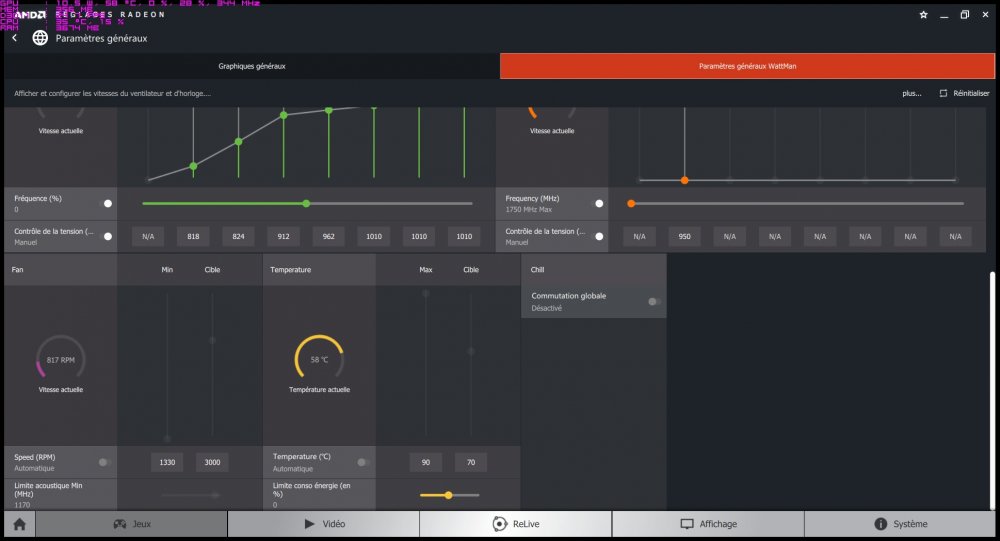Click Paramètres généraux title text
The image size is (1000, 541).
101,38
